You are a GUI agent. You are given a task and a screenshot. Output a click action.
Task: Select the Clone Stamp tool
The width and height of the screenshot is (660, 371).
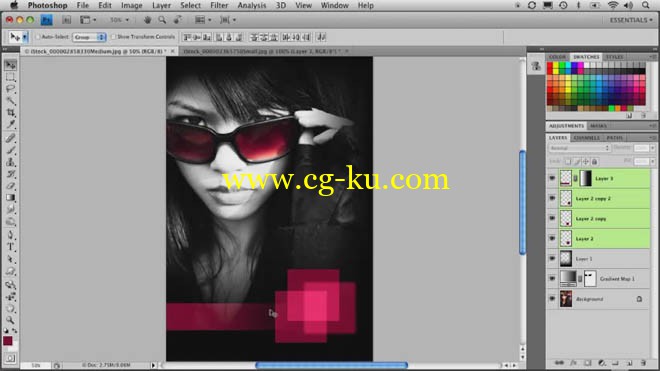tap(11, 162)
